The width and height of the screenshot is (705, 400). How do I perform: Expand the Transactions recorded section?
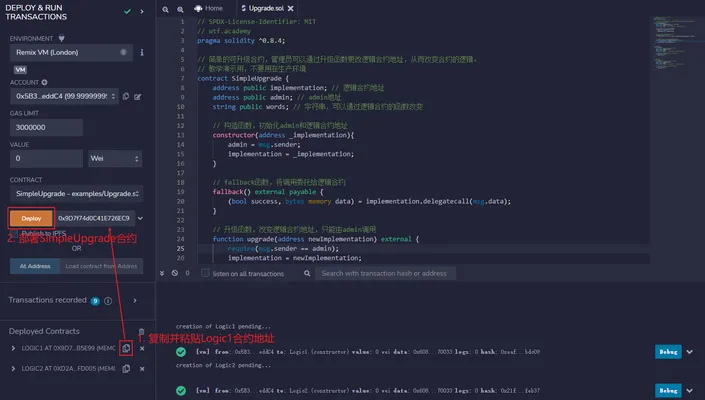[x=135, y=300]
